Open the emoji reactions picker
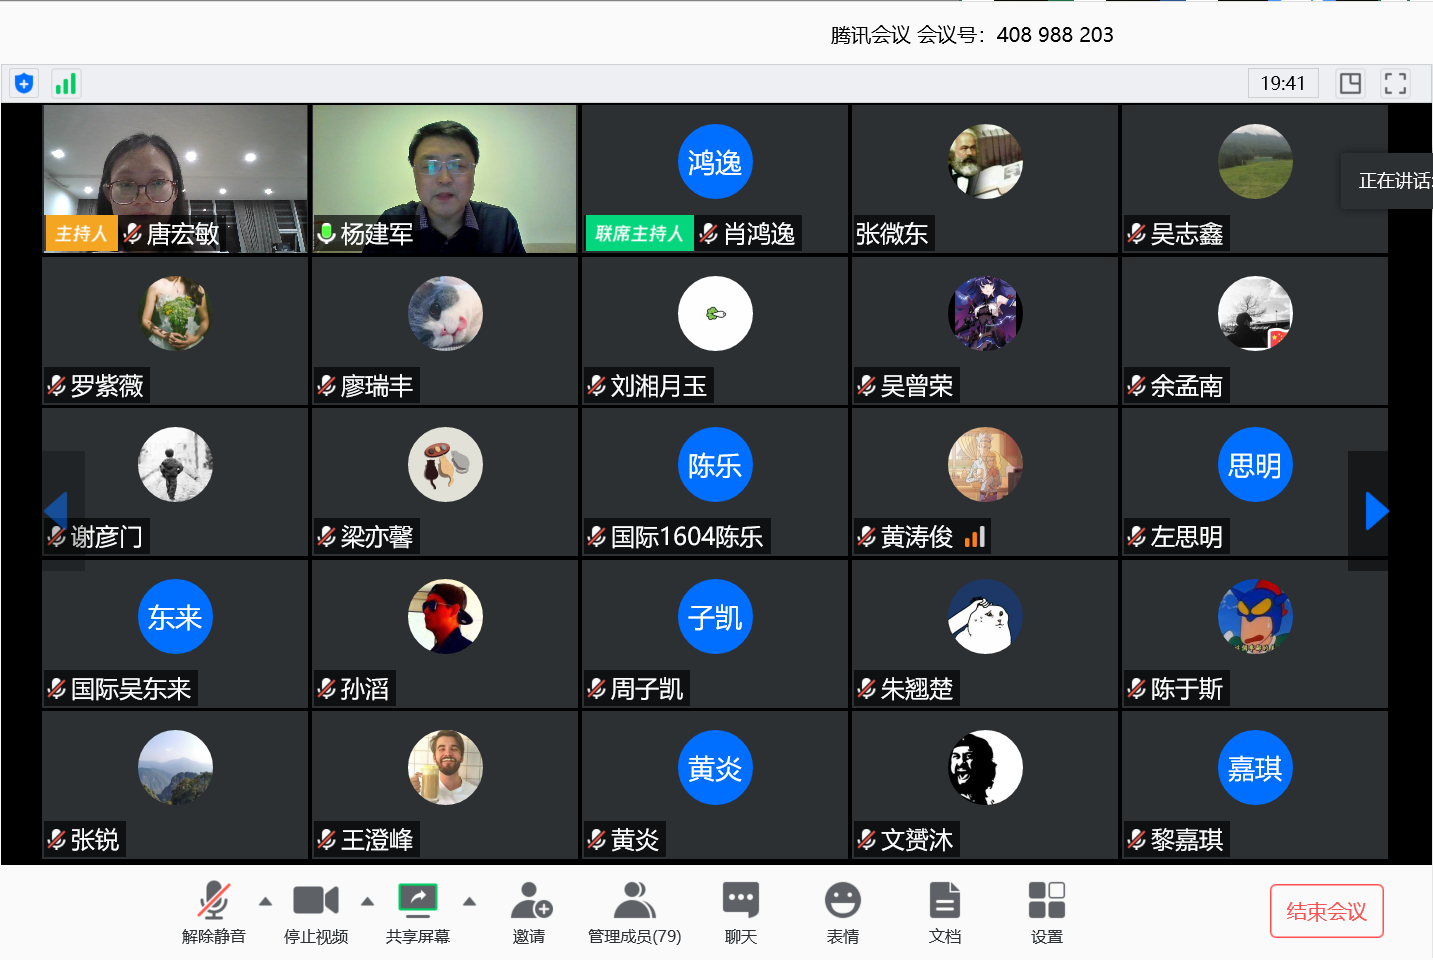This screenshot has height=960, width=1433. click(x=842, y=911)
